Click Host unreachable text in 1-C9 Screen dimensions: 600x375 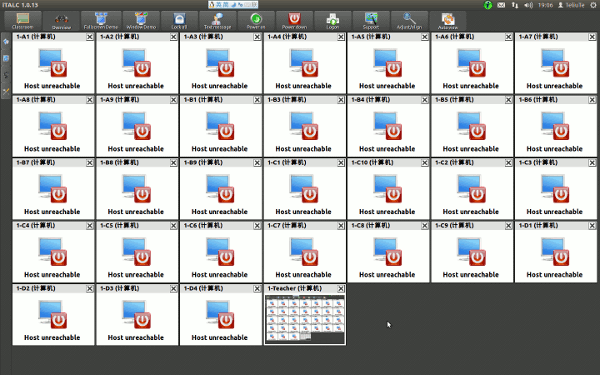[471, 275]
